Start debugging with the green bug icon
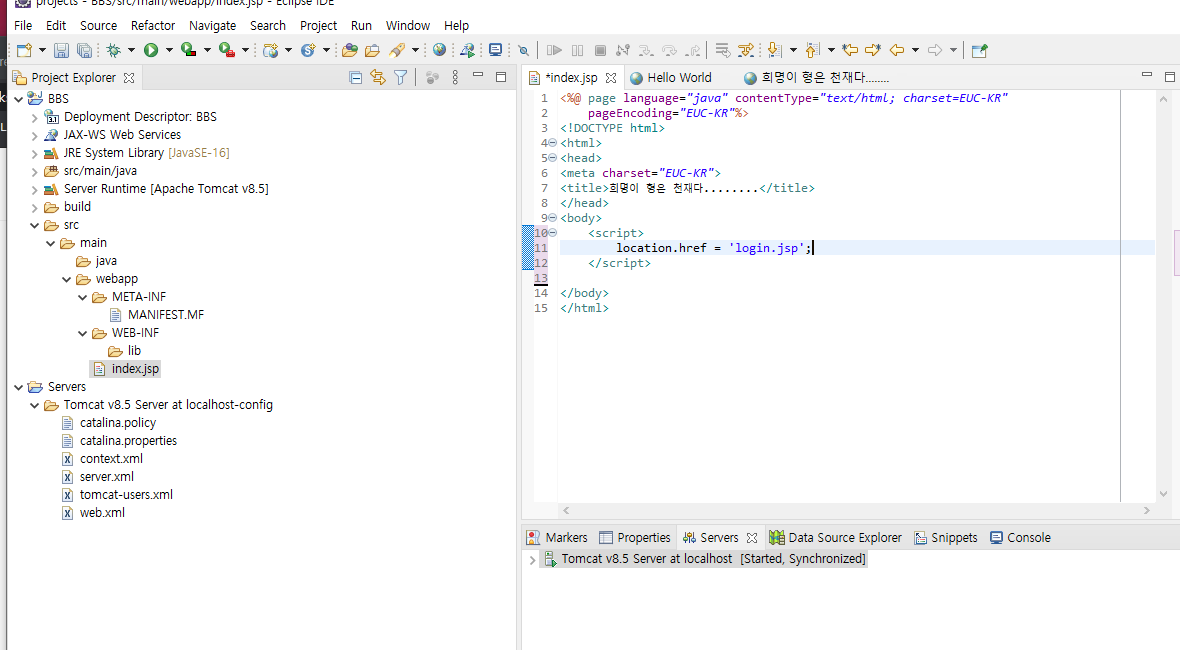Image resolution: width=1180 pixels, height=650 pixels. click(114, 50)
